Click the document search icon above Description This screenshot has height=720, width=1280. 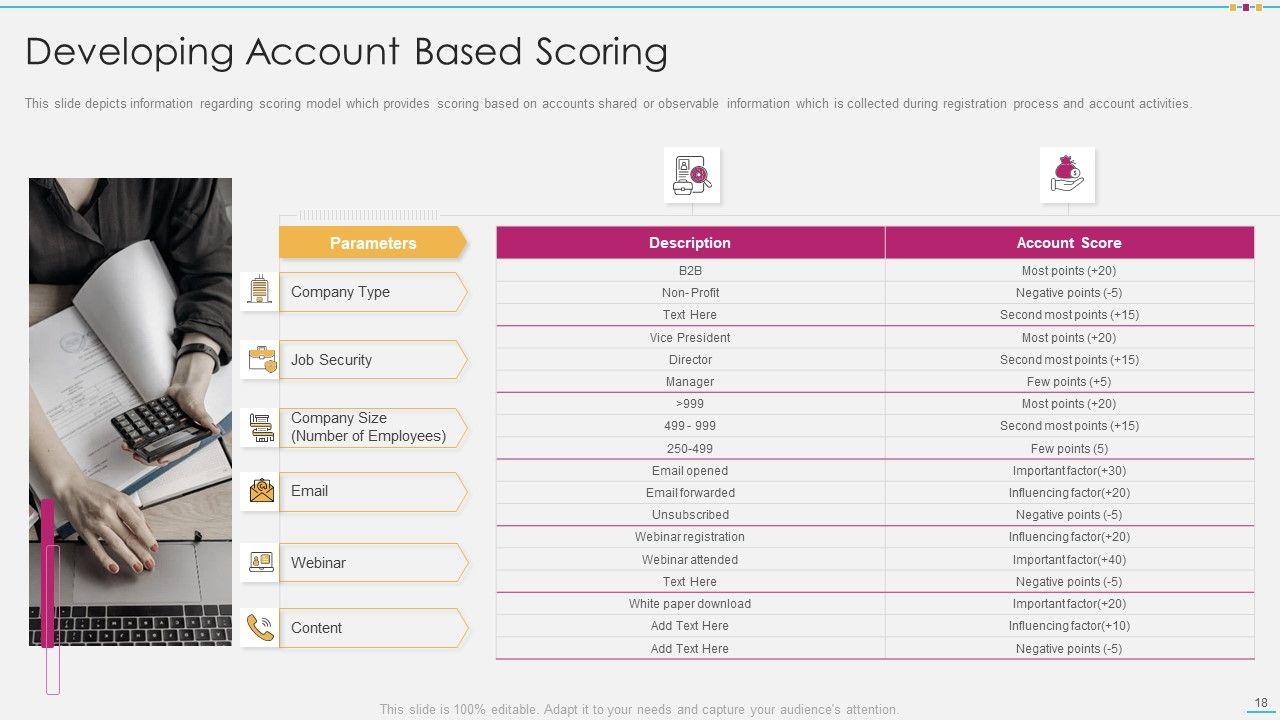pyautogui.click(x=691, y=175)
